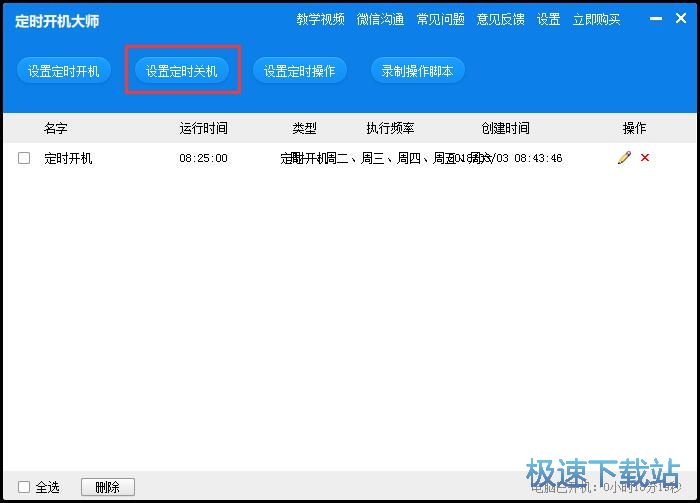Open 微信沟通 in the title bar
This screenshot has width=700, height=503.
pyautogui.click(x=380, y=20)
